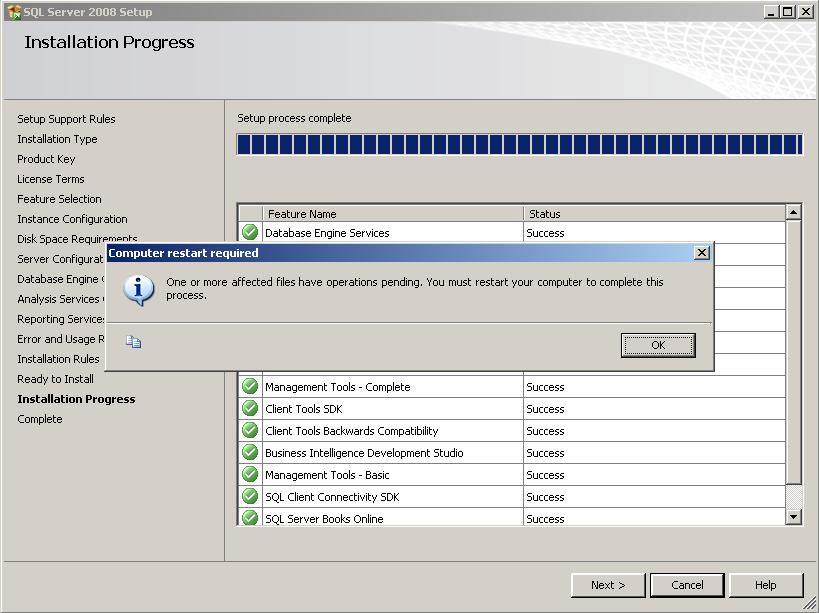The height and width of the screenshot is (613, 819).
Task: Click the Status column header
Action: 654,214
